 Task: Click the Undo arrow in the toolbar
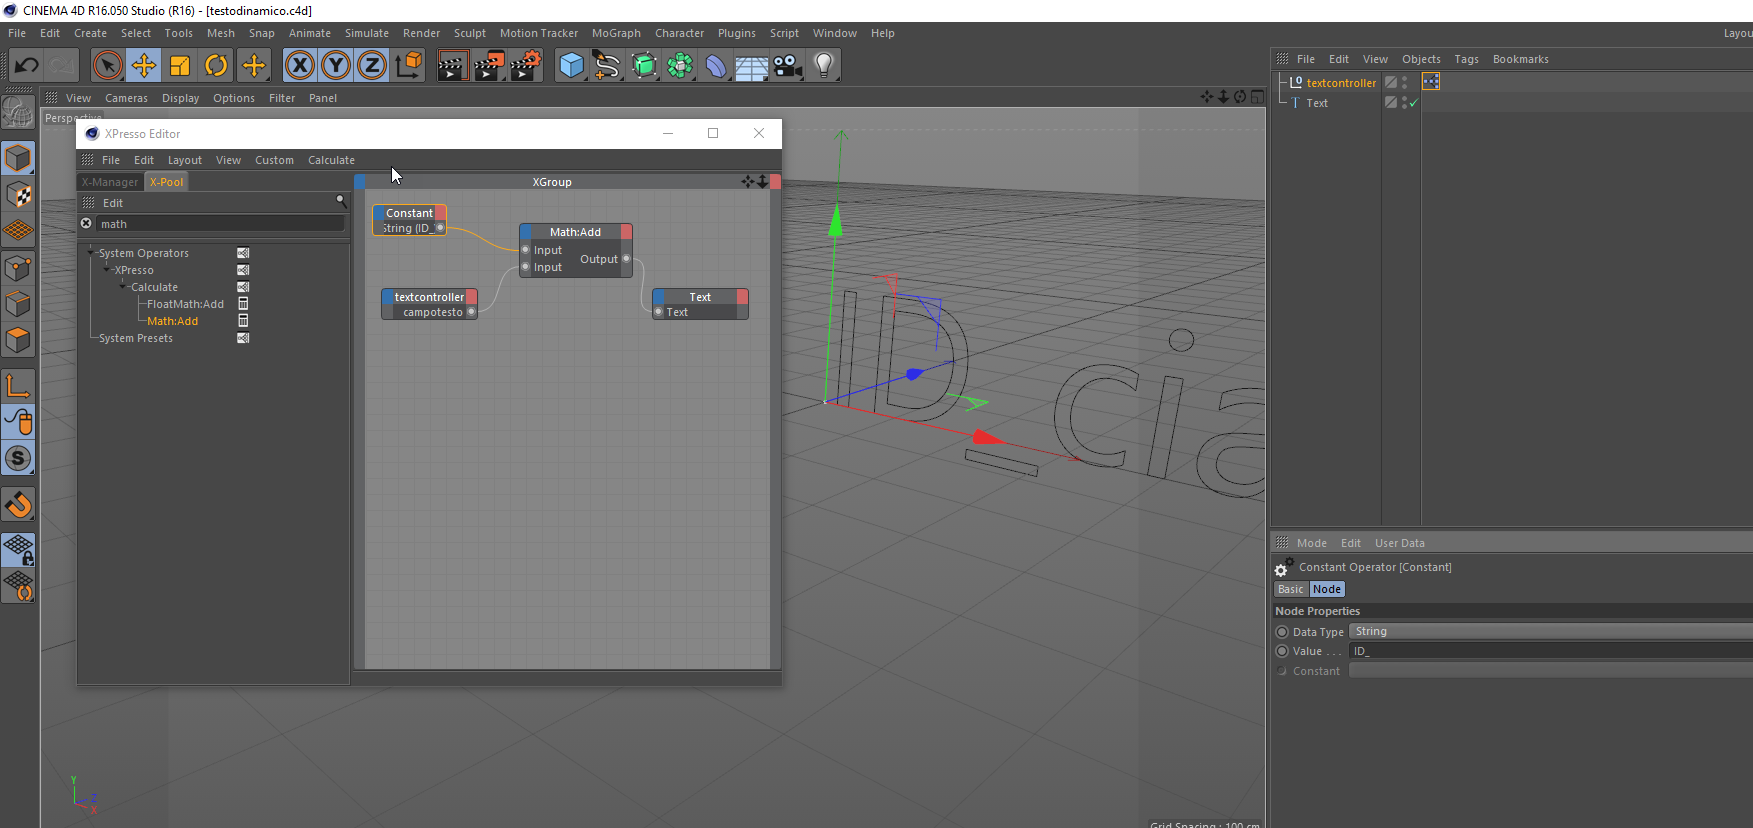pyautogui.click(x=26, y=66)
